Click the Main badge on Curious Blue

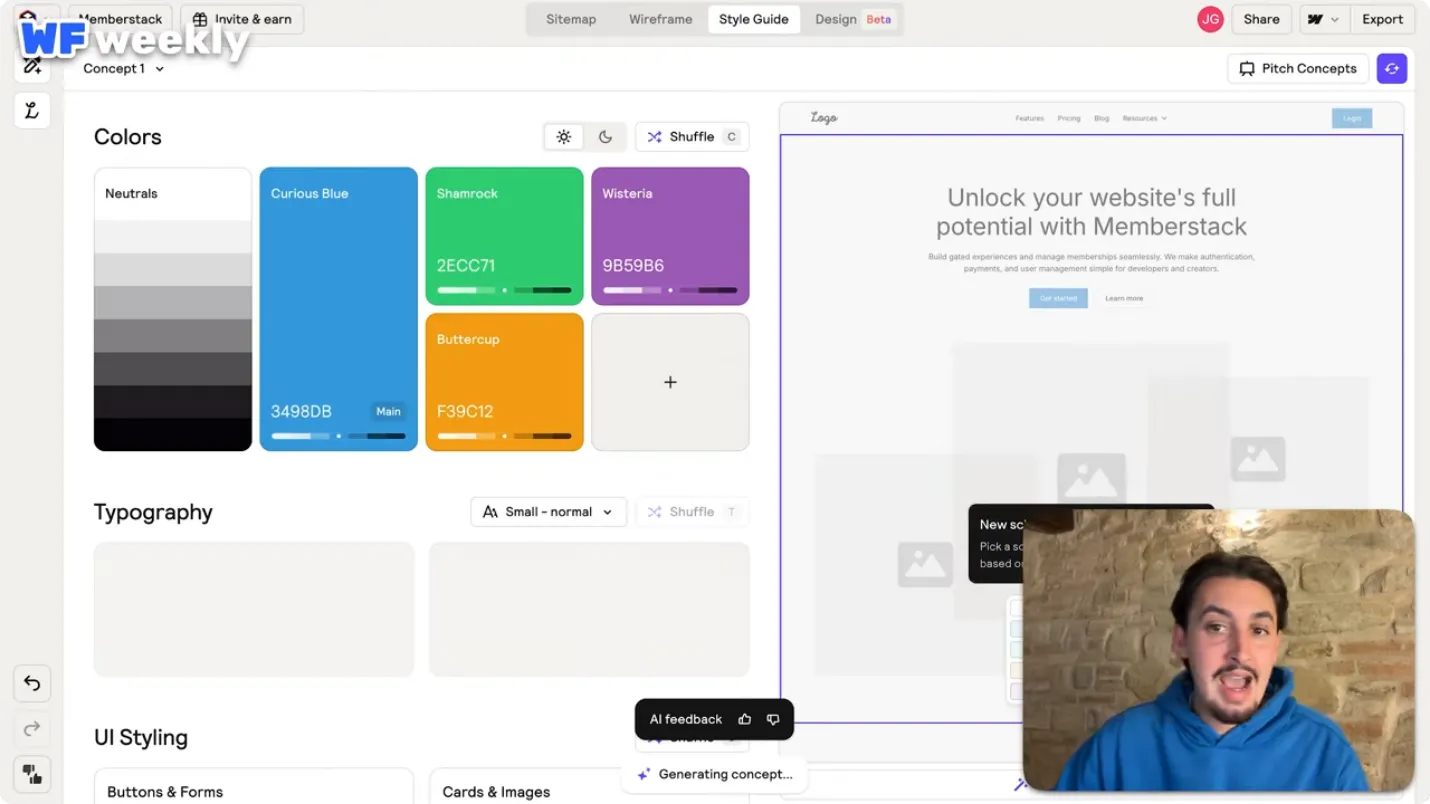[388, 411]
